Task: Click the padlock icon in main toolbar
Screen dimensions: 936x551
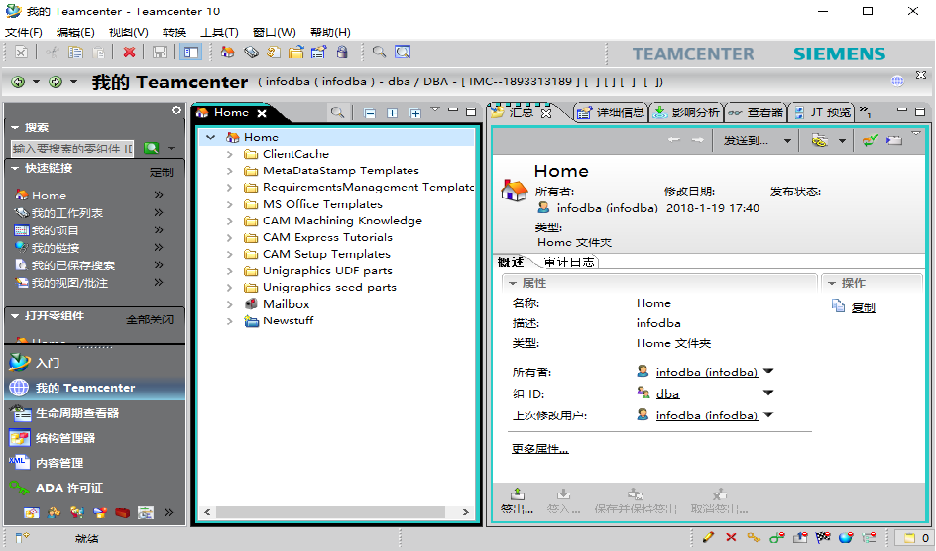Action: tap(342, 53)
